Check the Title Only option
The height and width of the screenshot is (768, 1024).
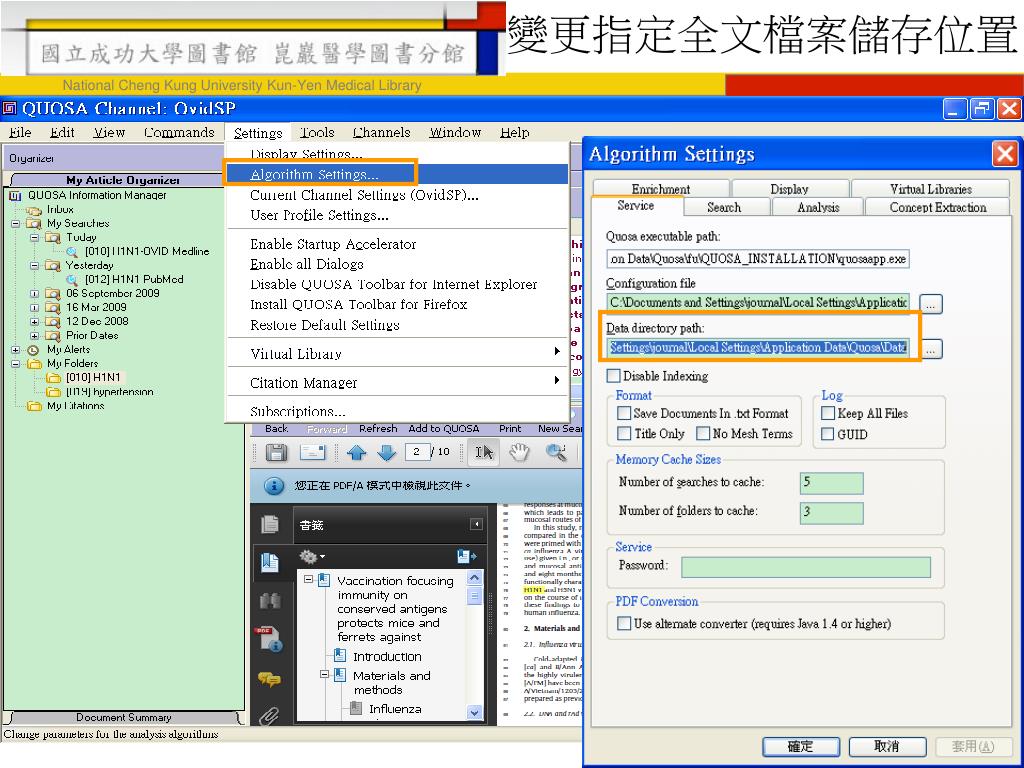coord(624,434)
